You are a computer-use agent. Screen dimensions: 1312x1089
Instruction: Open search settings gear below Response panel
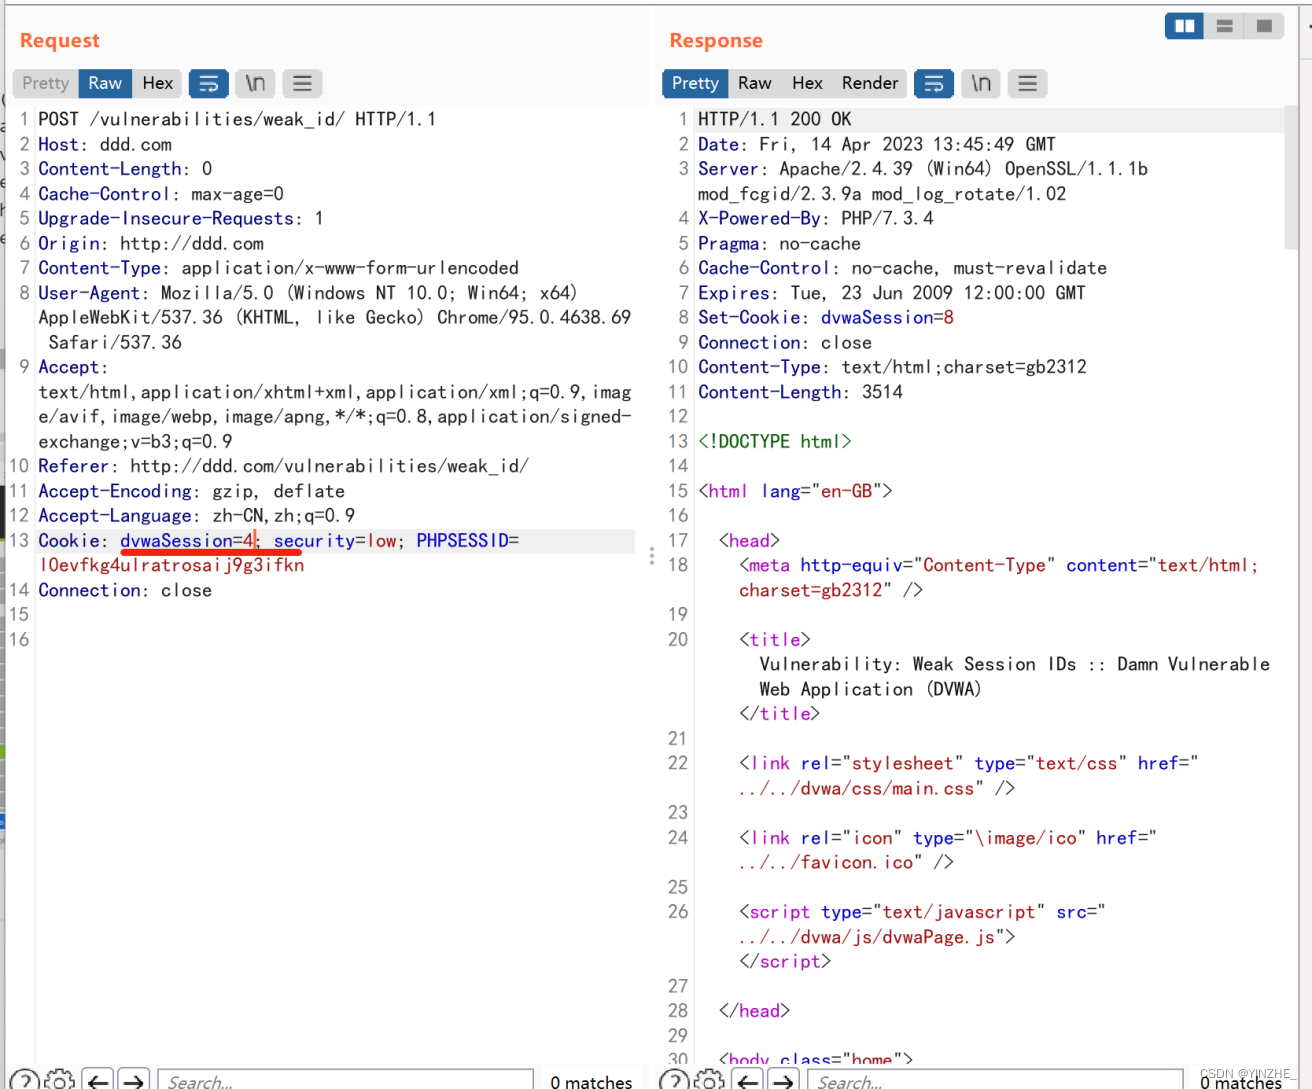710,1080
